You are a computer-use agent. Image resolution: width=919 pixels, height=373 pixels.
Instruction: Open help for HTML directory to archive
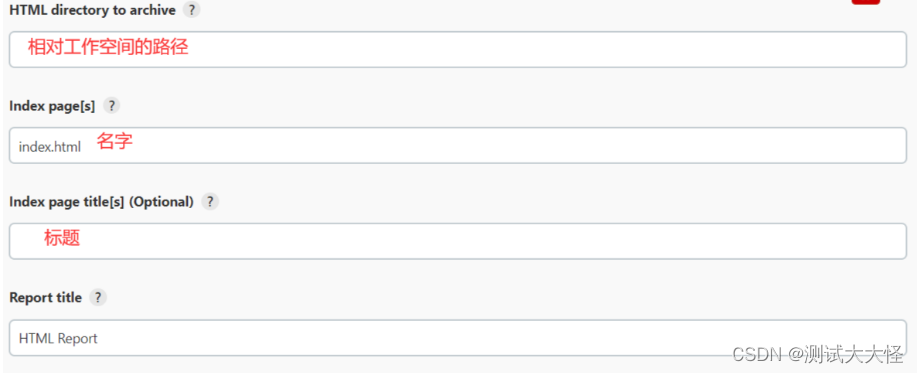tap(191, 10)
